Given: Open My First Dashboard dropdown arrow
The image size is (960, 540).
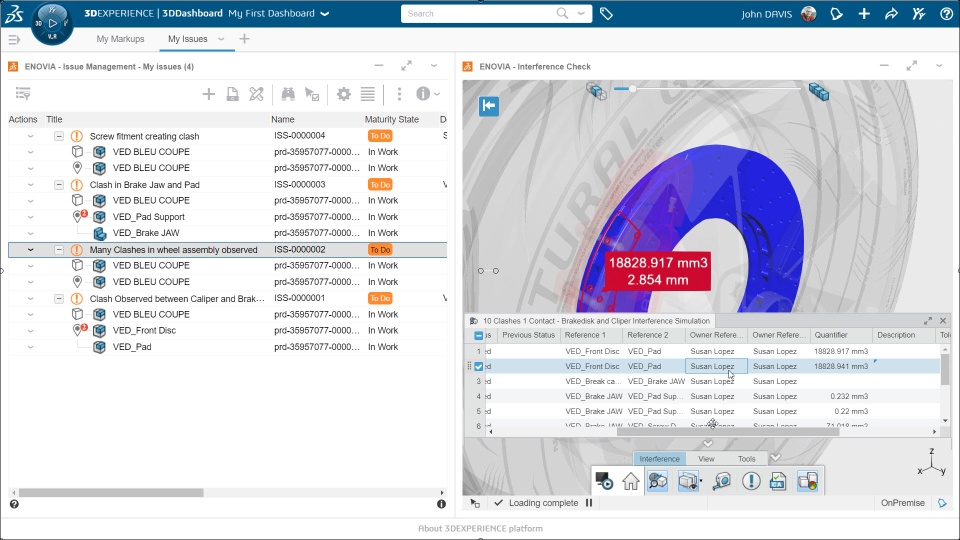Looking at the screenshot, I should [x=325, y=13].
